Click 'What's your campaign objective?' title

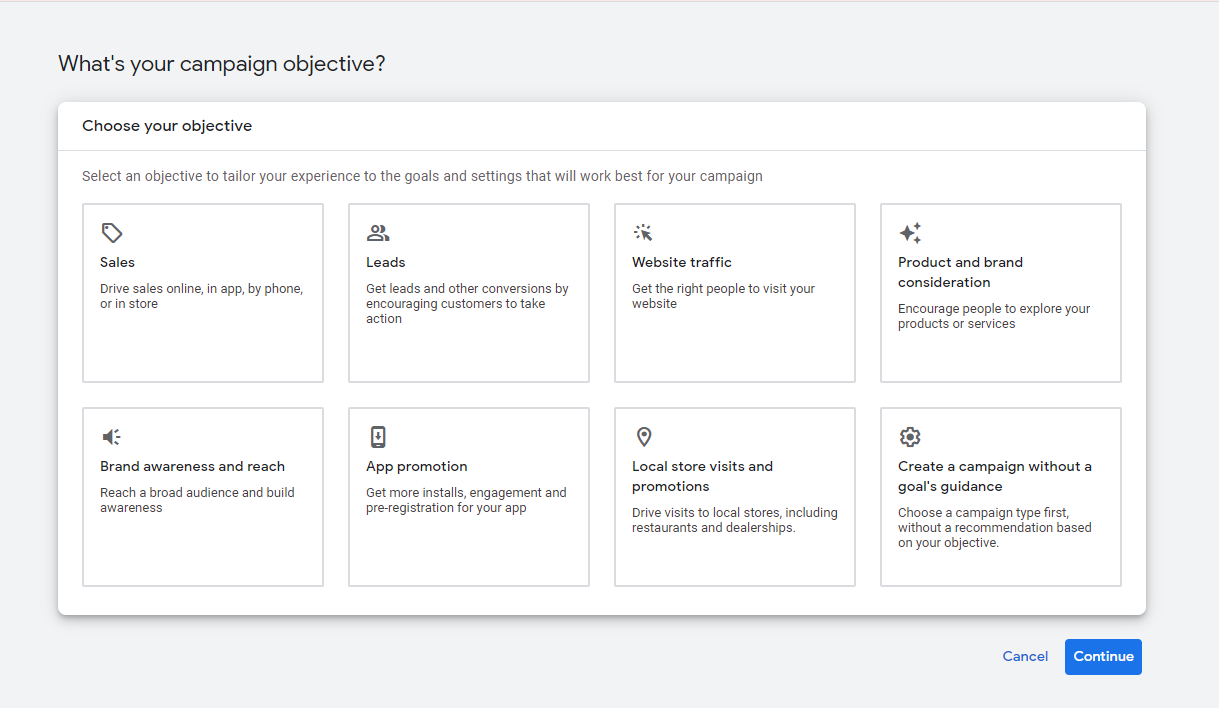(x=222, y=64)
